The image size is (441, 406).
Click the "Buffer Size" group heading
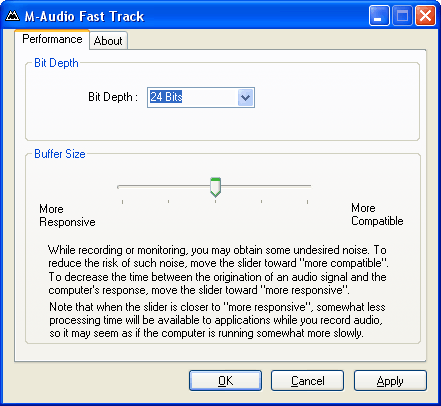click(x=60, y=154)
